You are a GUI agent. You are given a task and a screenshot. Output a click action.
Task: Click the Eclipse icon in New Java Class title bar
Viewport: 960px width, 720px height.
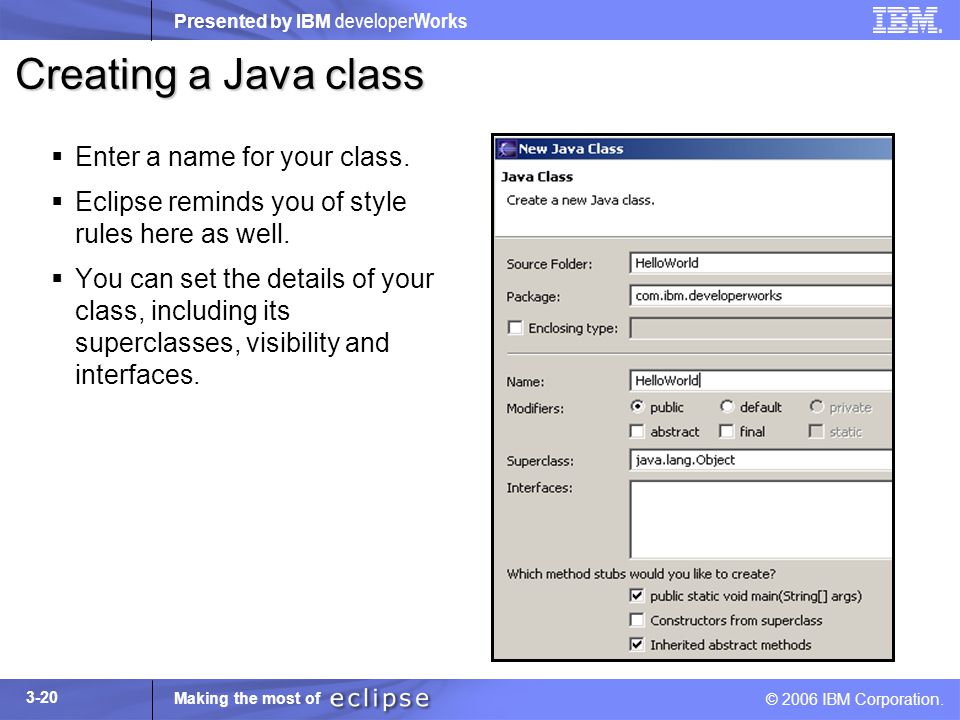[x=506, y=149]
